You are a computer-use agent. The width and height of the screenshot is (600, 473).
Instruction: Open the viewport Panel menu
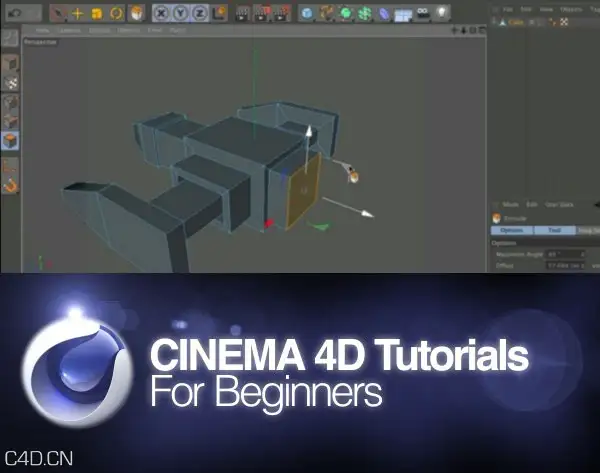coord(178,30)
